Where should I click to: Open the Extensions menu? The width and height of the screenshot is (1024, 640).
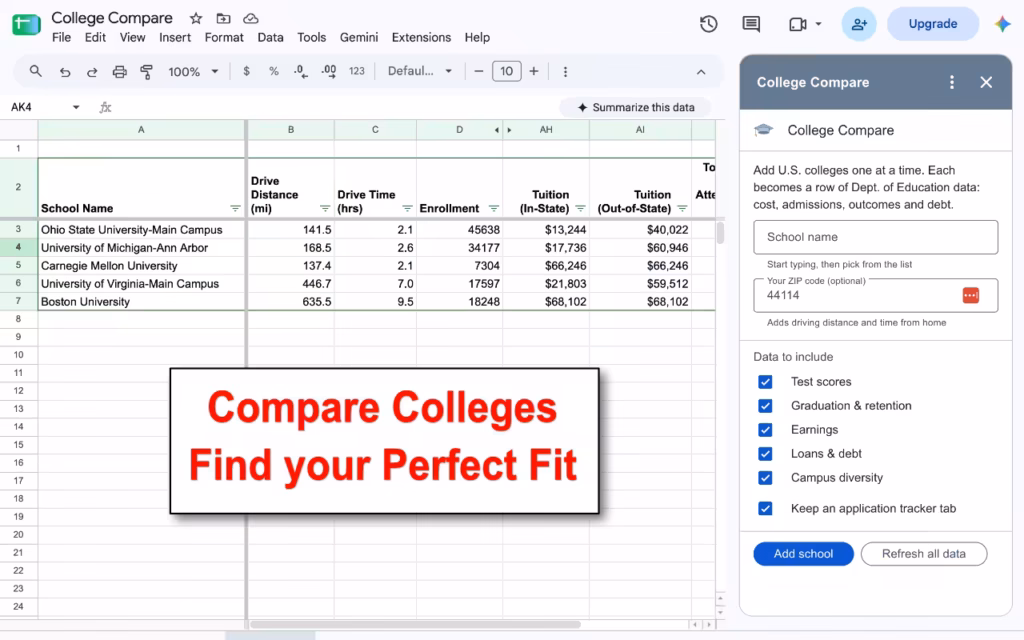pos(421,37)
